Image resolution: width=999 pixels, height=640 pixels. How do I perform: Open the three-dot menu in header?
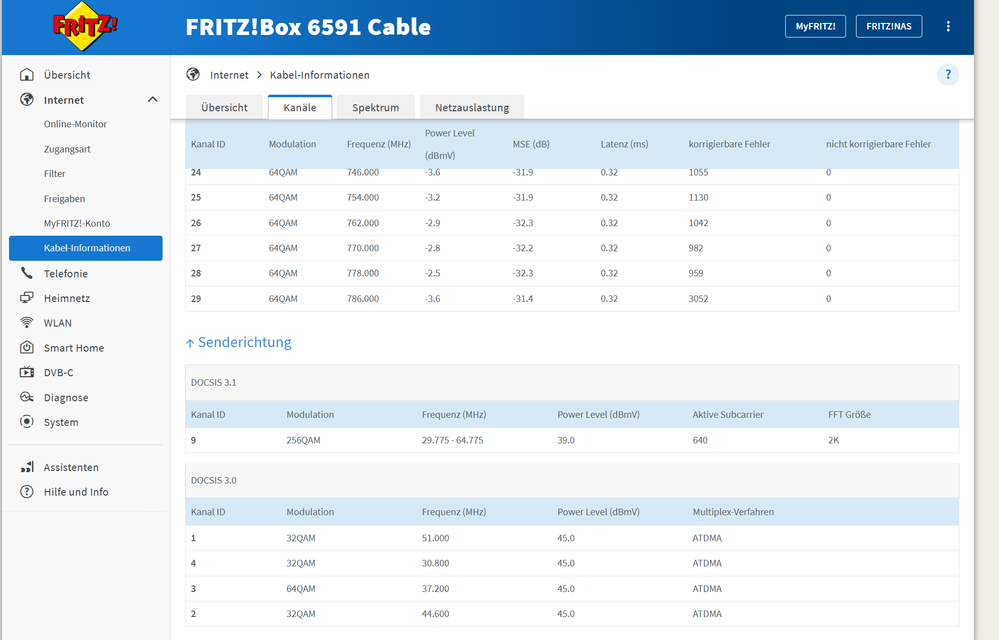(x=948, y=26)
